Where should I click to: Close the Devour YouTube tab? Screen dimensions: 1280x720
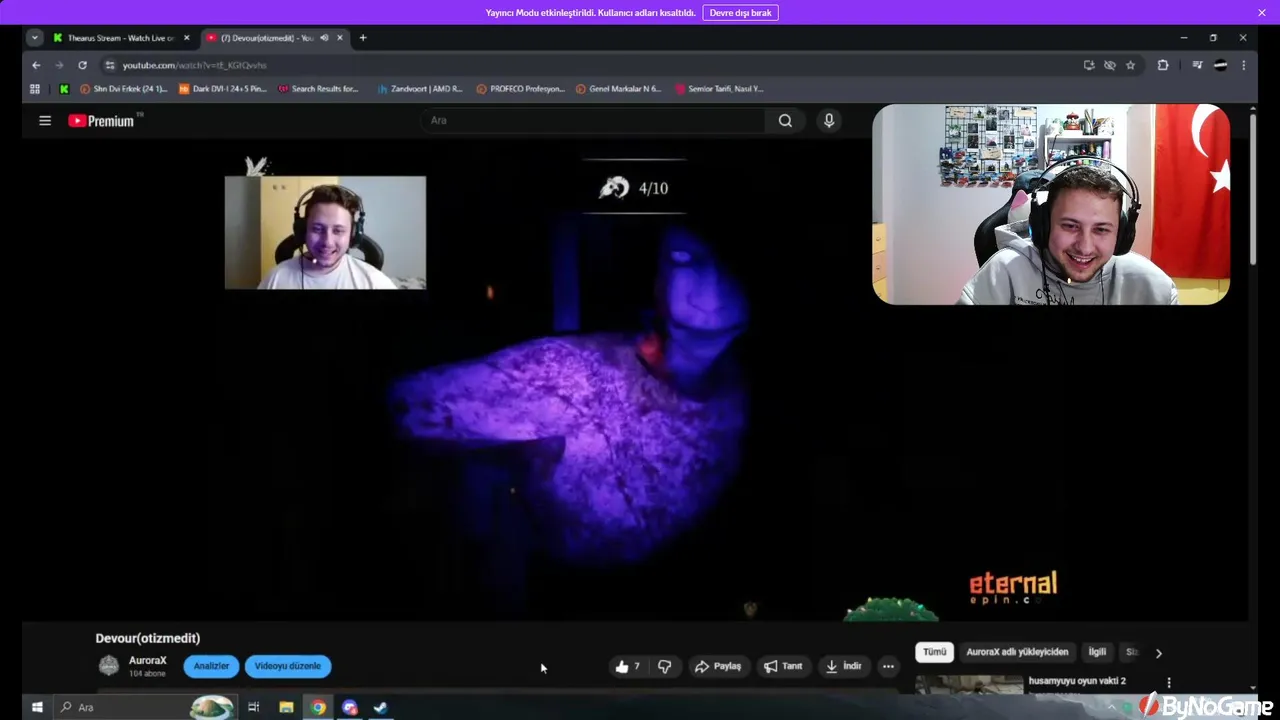tap(340, 38)
